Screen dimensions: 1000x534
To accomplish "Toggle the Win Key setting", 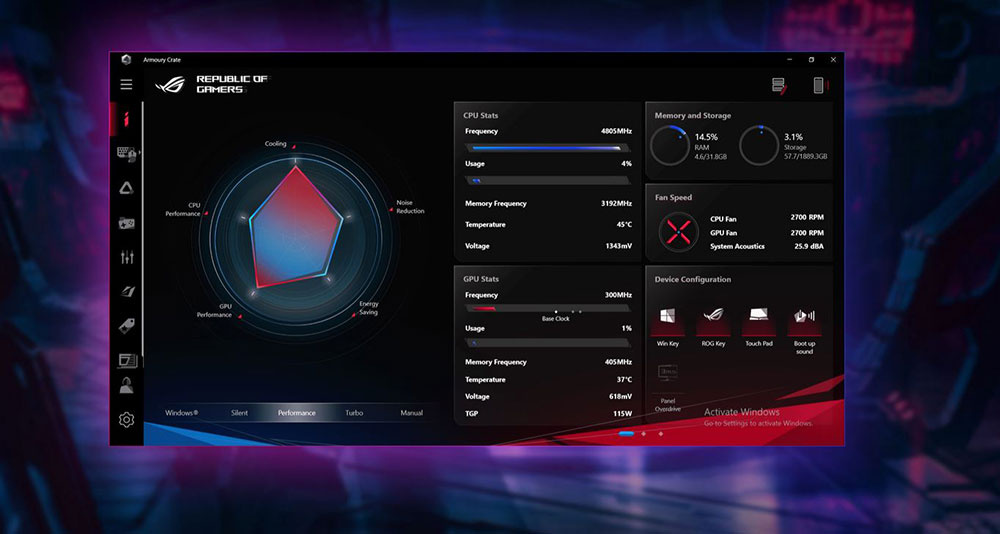I will [x=668, y=325].
